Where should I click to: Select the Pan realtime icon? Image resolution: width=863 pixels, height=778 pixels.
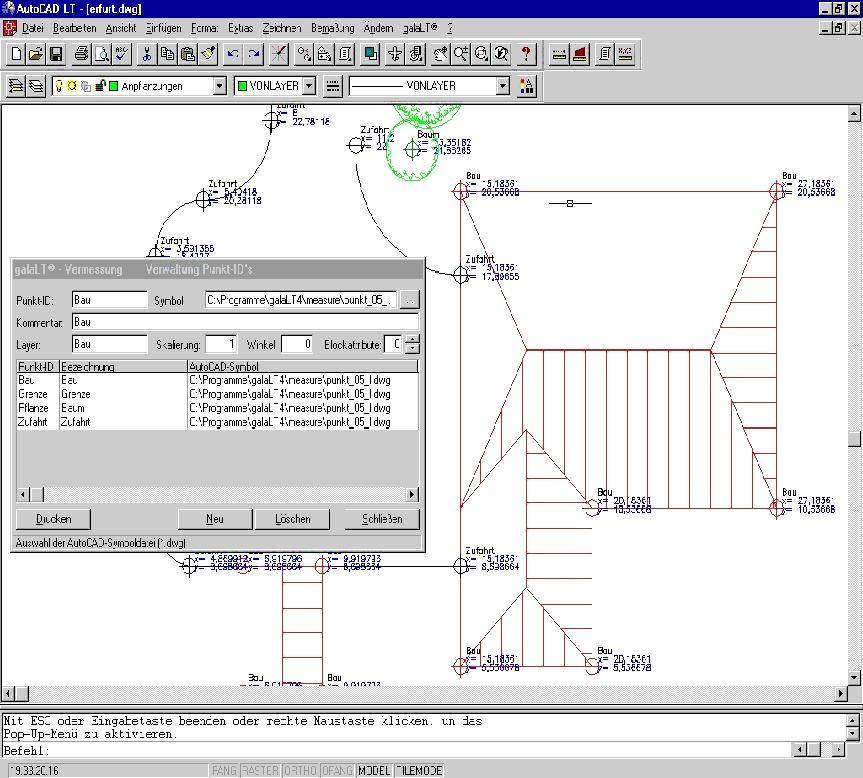tap(440, 54)
